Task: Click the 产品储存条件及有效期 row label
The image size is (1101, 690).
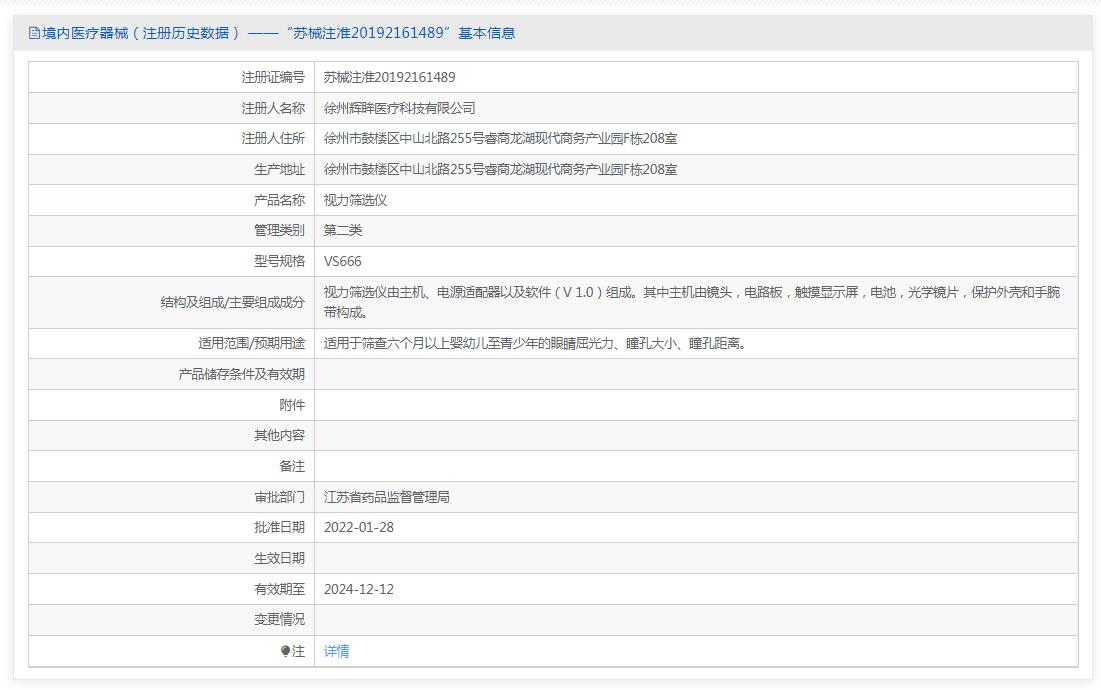Action: [241, 374]
